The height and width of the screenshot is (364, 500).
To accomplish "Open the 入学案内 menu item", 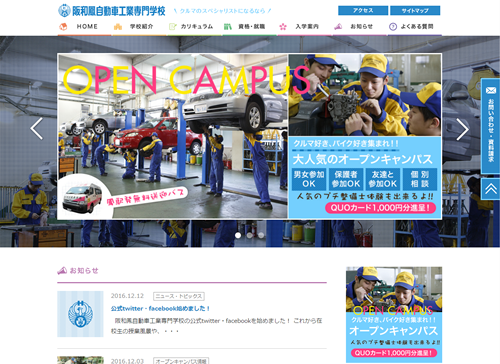I will tap(304, 27).
